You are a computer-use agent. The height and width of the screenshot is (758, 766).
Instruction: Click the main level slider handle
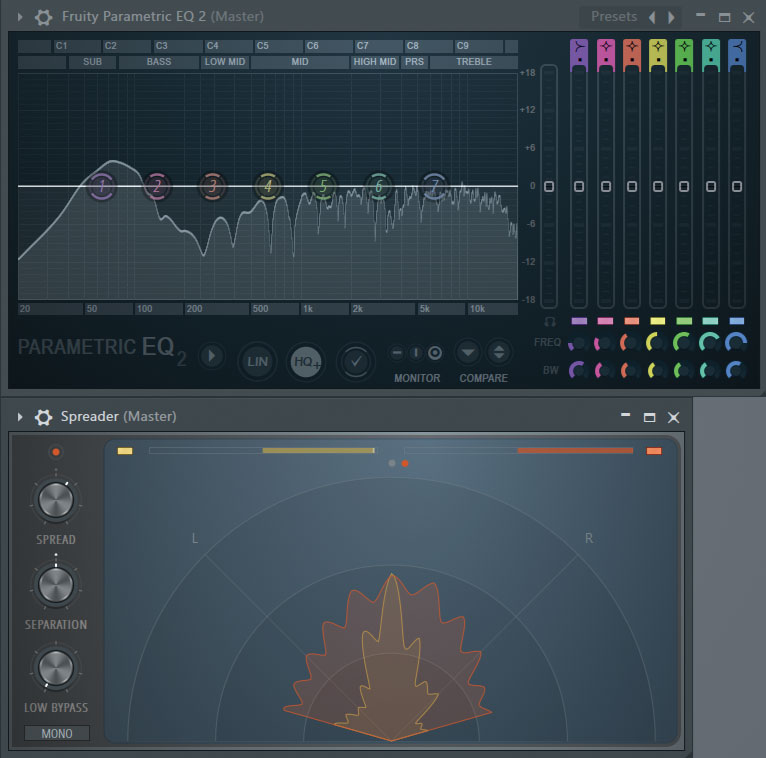pos(549,186)
